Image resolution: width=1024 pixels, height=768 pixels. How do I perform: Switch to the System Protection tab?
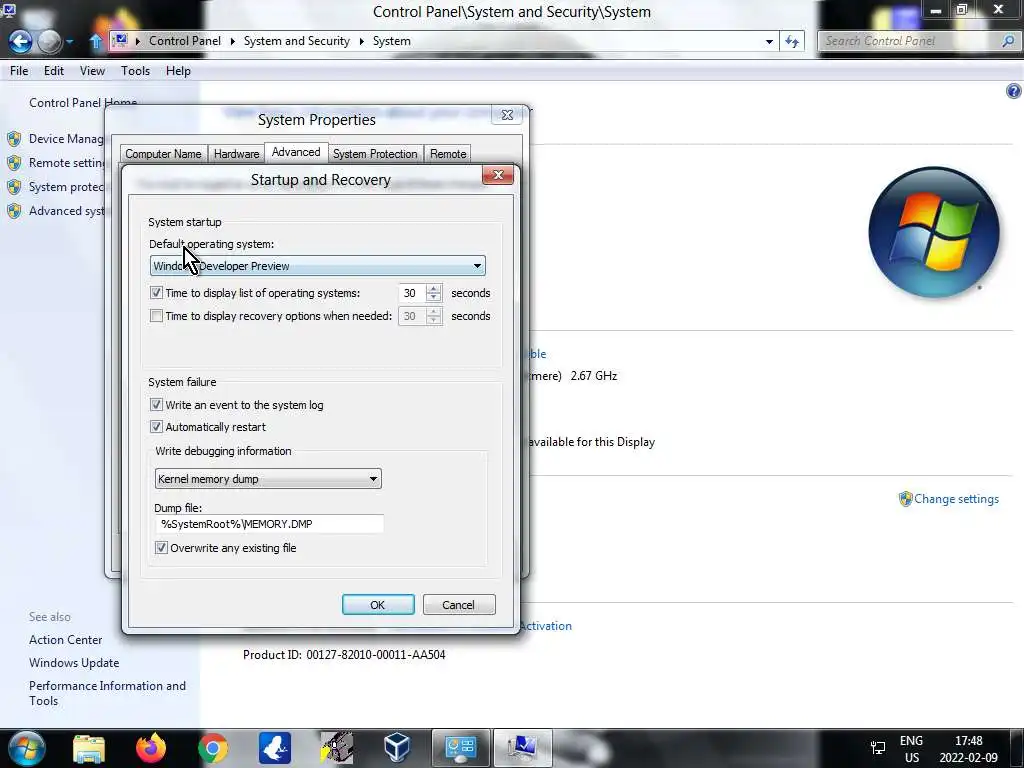[375, 153]
